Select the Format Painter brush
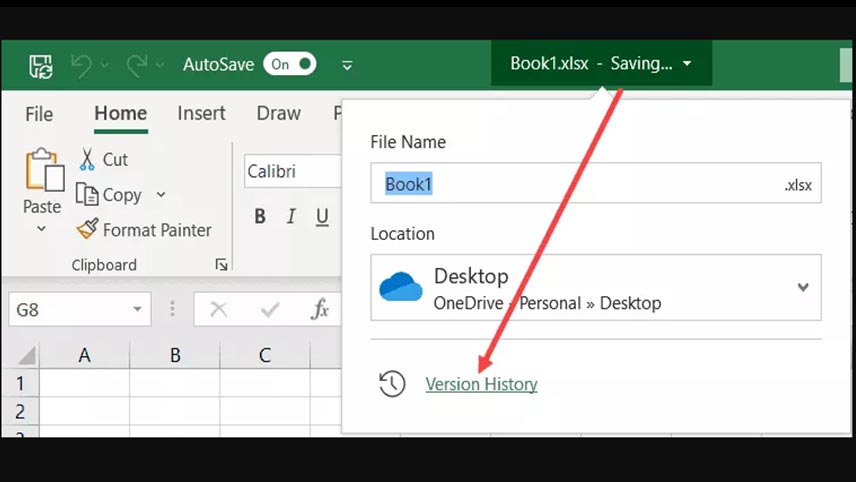Viewport: 856px width, 482px height. [x=87, y=229]
